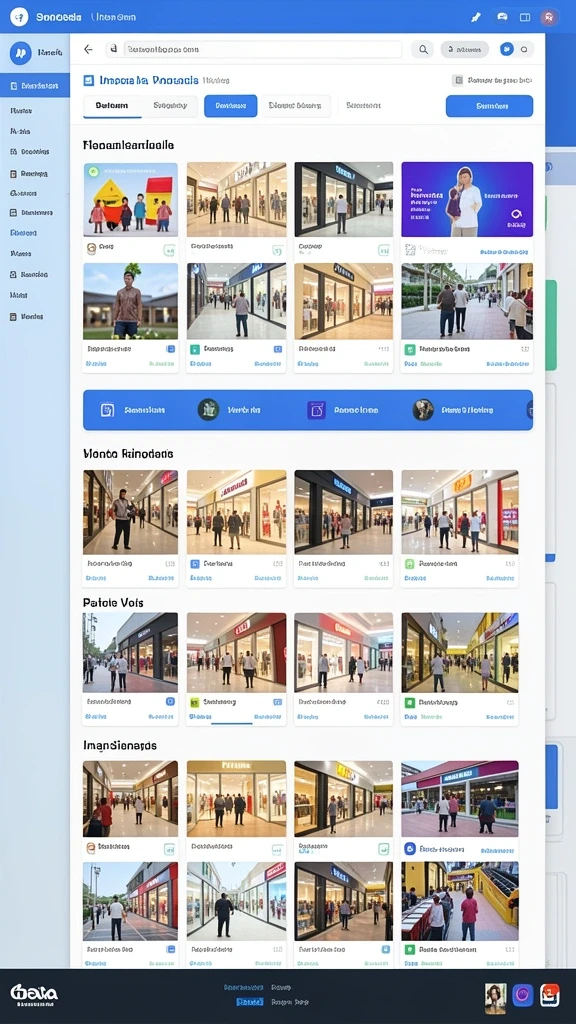Image resolution: width=576 pixels, height=1024 pixels.
Task: Click the magnifying glass search icon
Action: [x=423, y=50]
